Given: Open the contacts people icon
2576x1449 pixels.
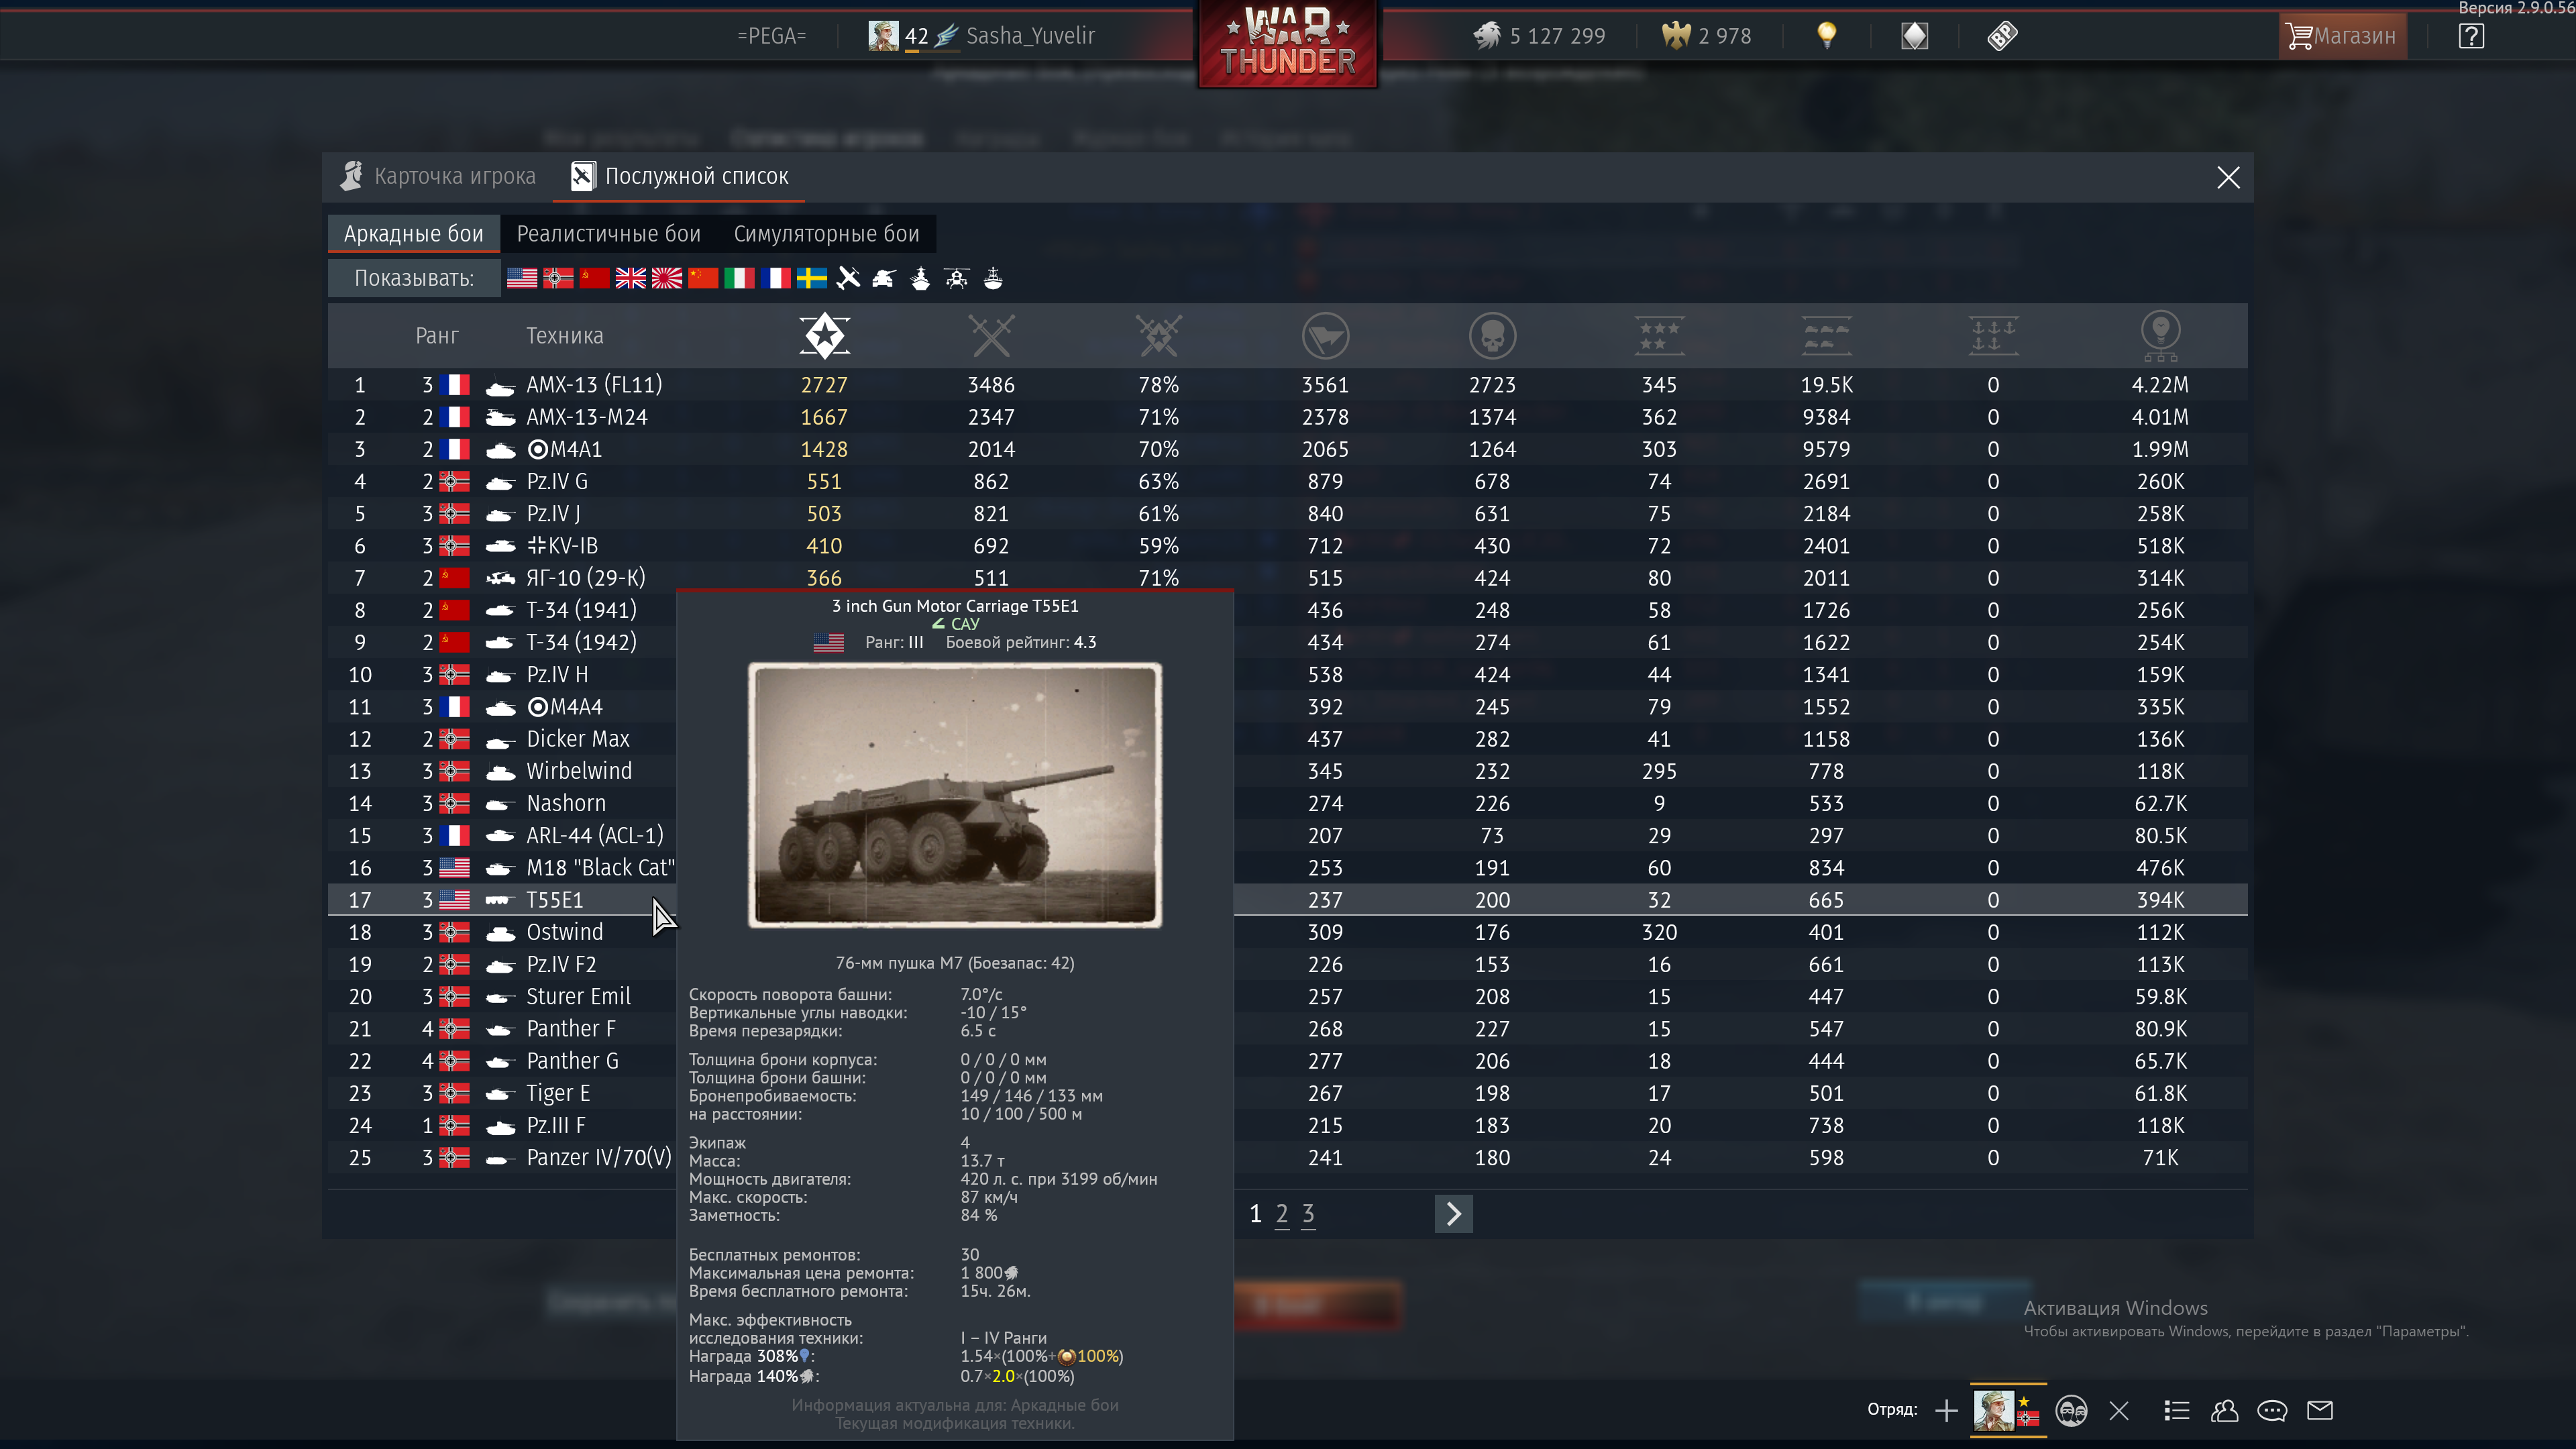Looking at the screenshot, I should pyautogui.click(x=2224, y=1411).
